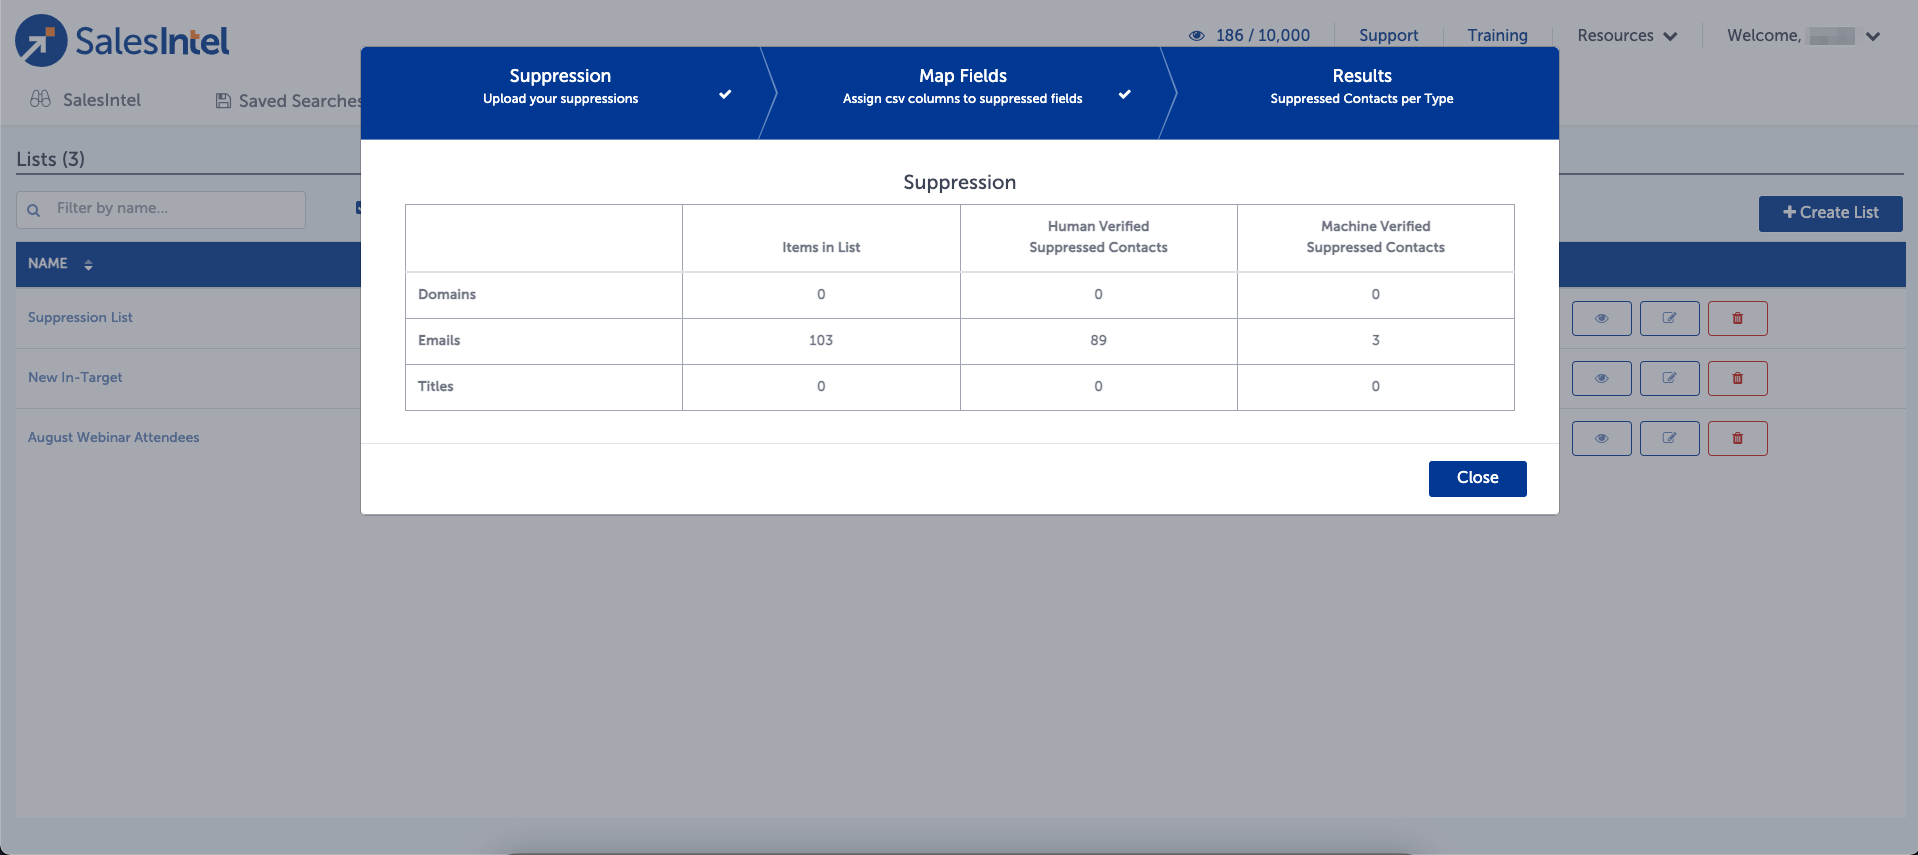Viewport: 1918px width, 855px height.
Task: Click Machine Verified Emails value 3
Action: click(x=1376, y=341)
